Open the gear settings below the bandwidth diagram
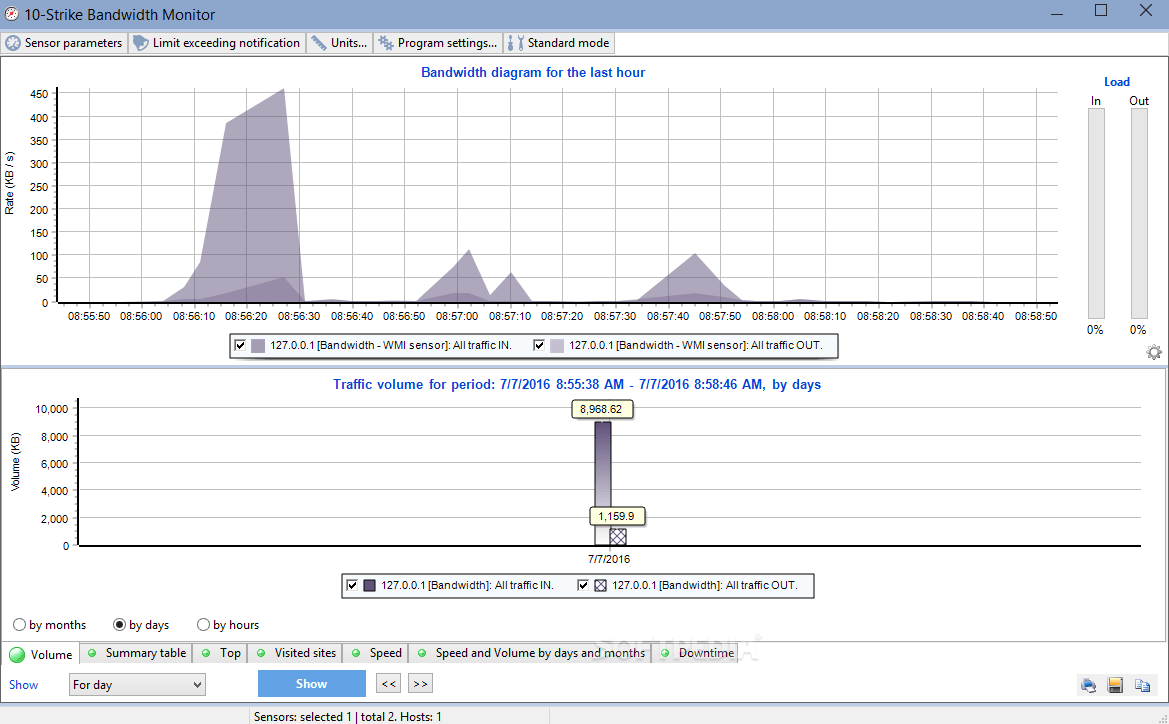Screen dimensions: 1169x724 pos(1154,352)
